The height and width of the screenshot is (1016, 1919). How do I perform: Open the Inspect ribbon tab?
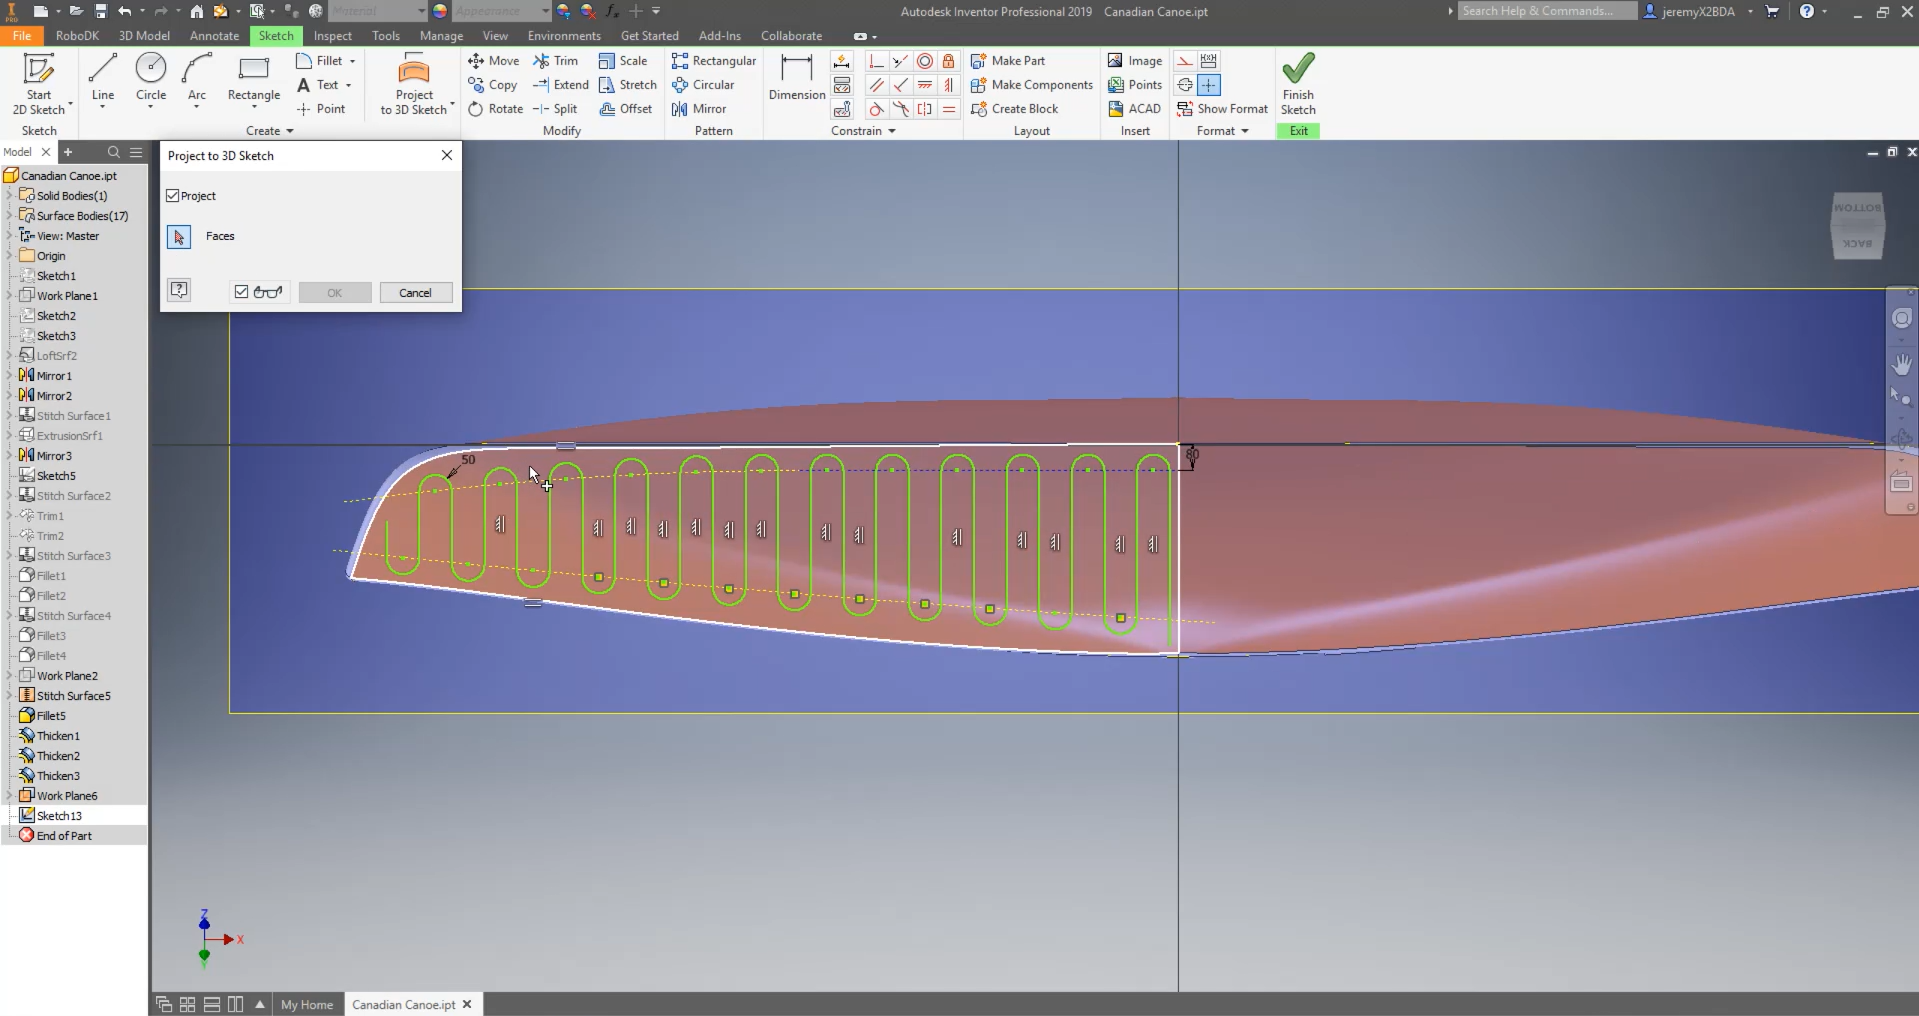332,36
